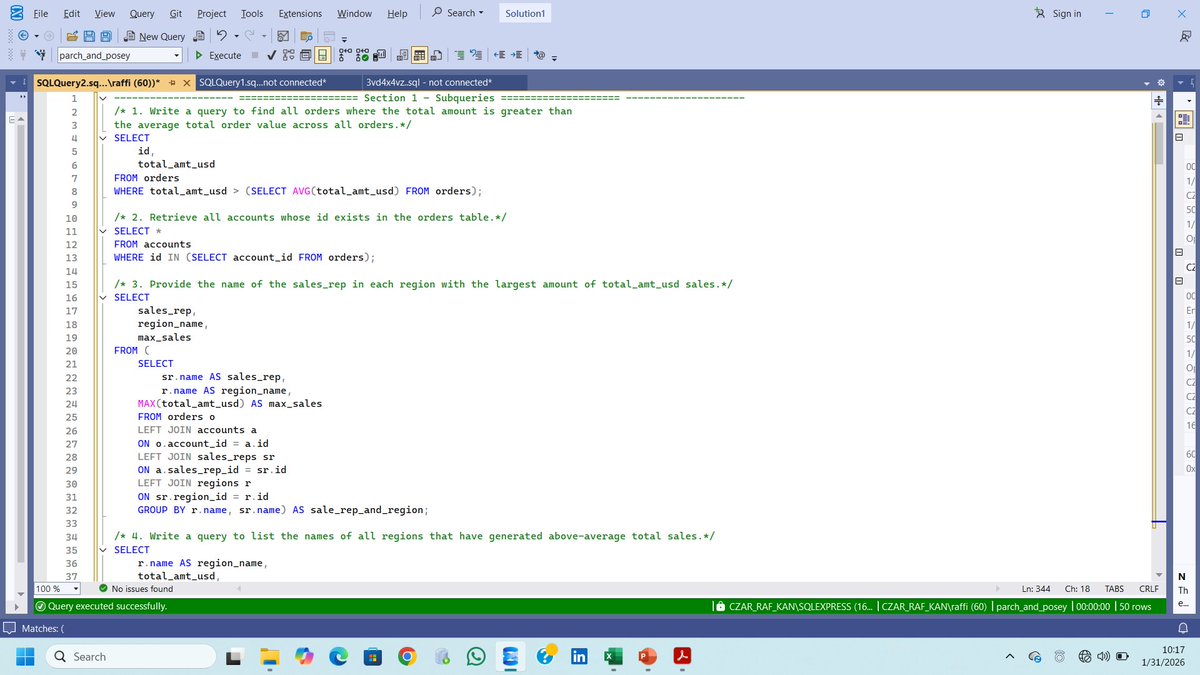Screen dimensions: 1200x675
Task: Collapse the SELECT block at line 4
Action: 103,138
